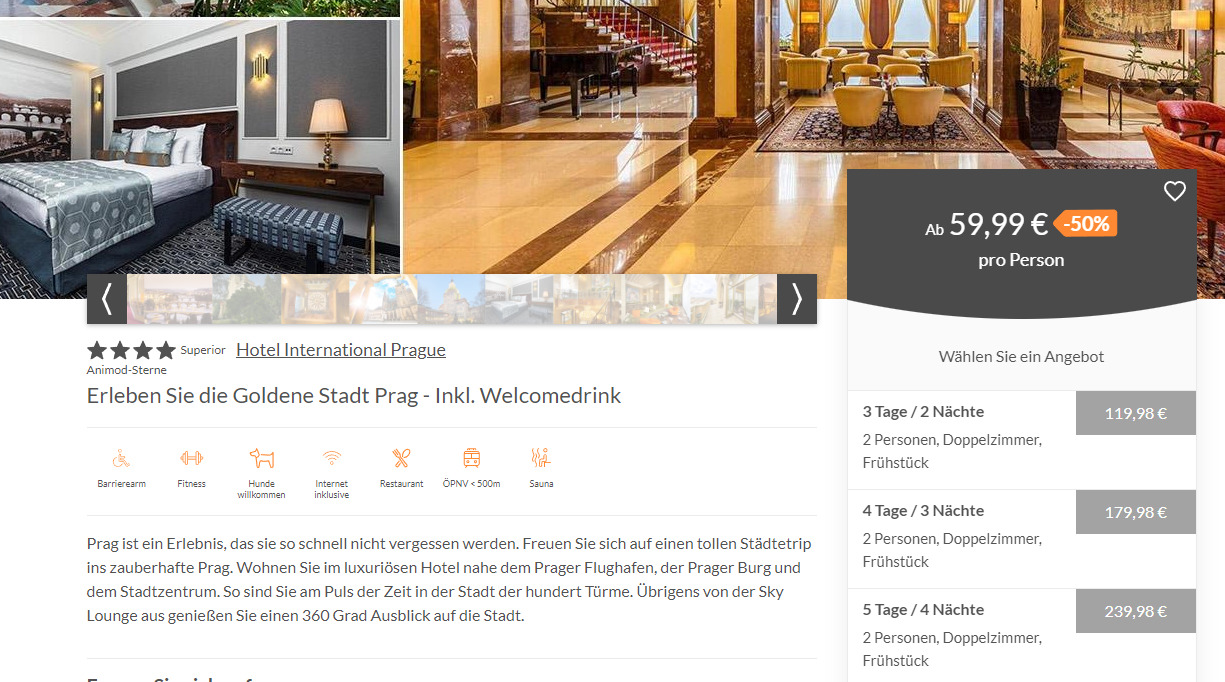Click the Hunde willkommen dog icon
Viewport: 1225px width, 682px height.
click(x=261, y=459)
